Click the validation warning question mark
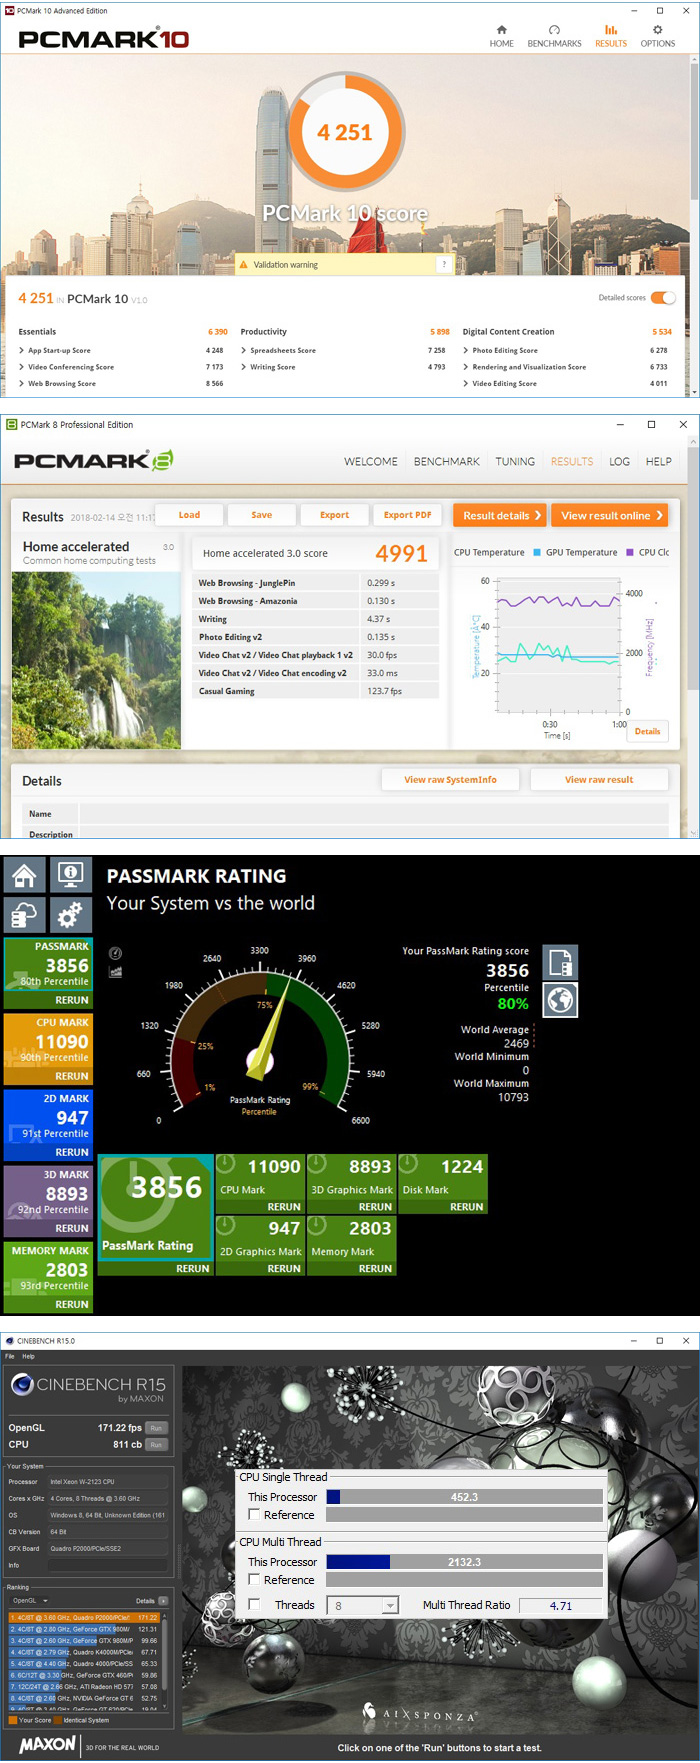700x1763 pixels. pos(444,265)
